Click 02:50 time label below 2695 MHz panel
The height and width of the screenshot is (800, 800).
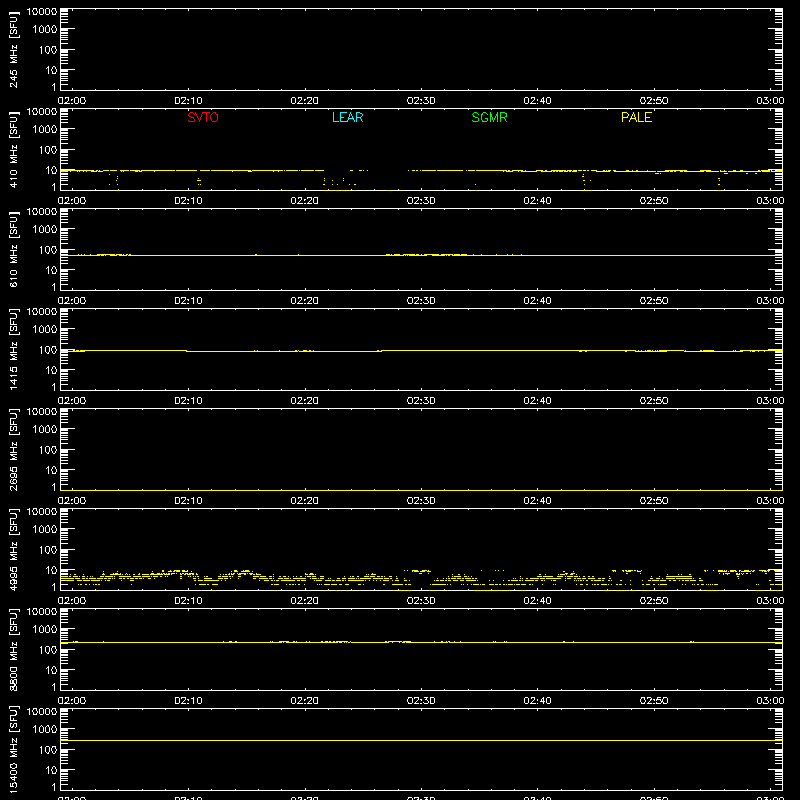[x=654, y=501]
